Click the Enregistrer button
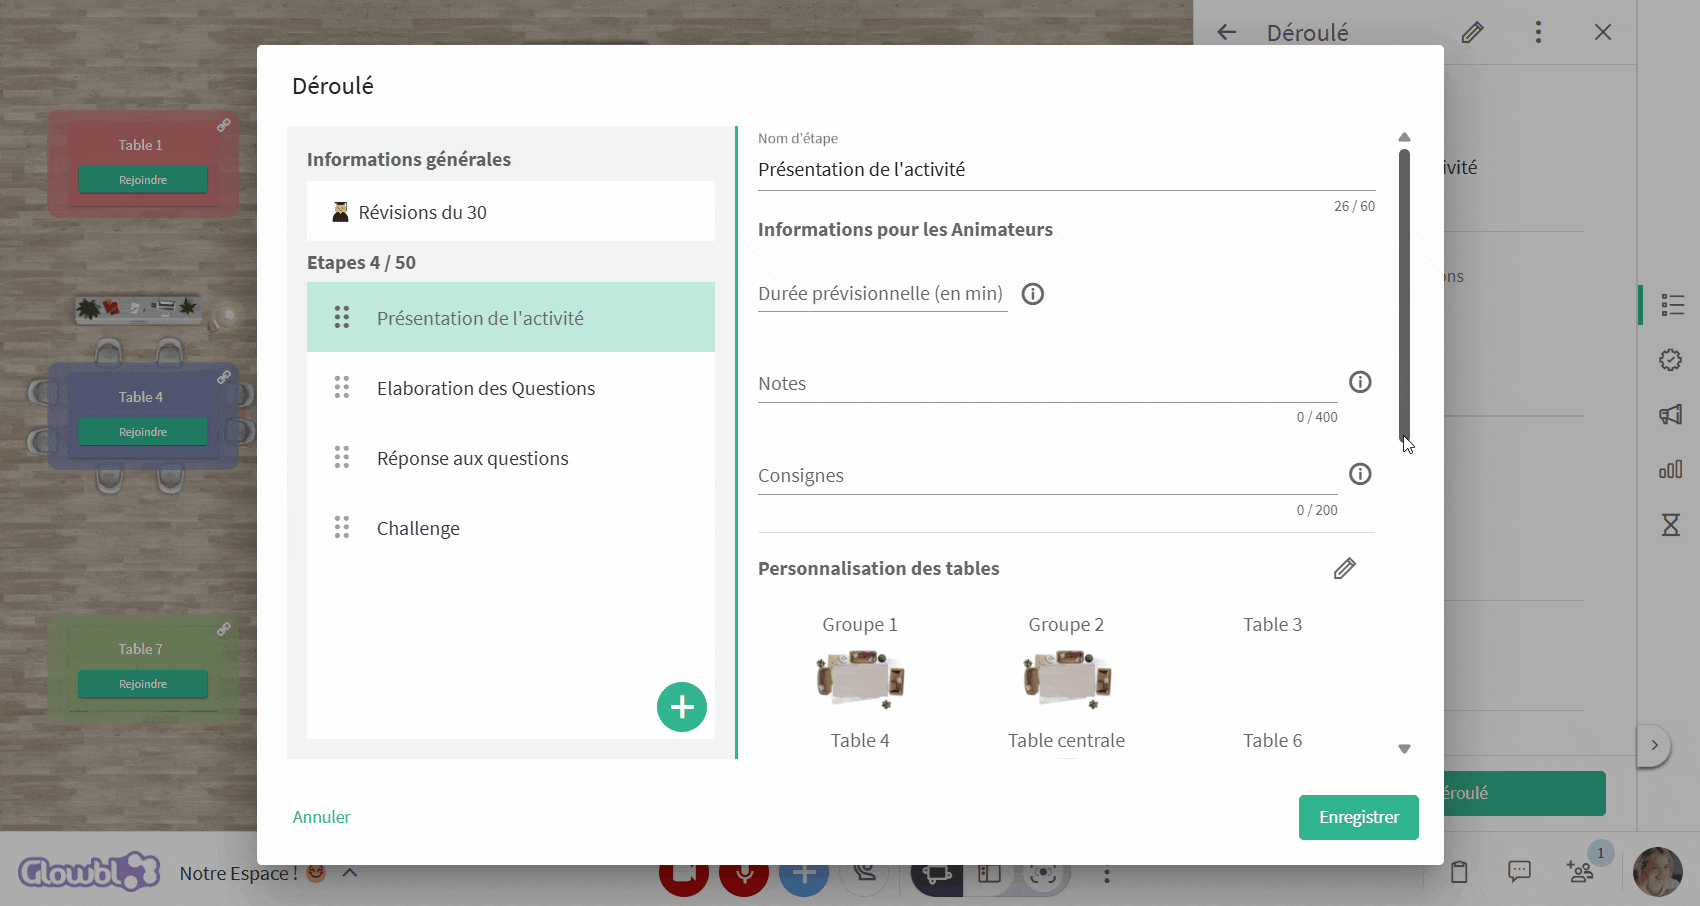1700x906 pixels. (x=1358, y=817)
